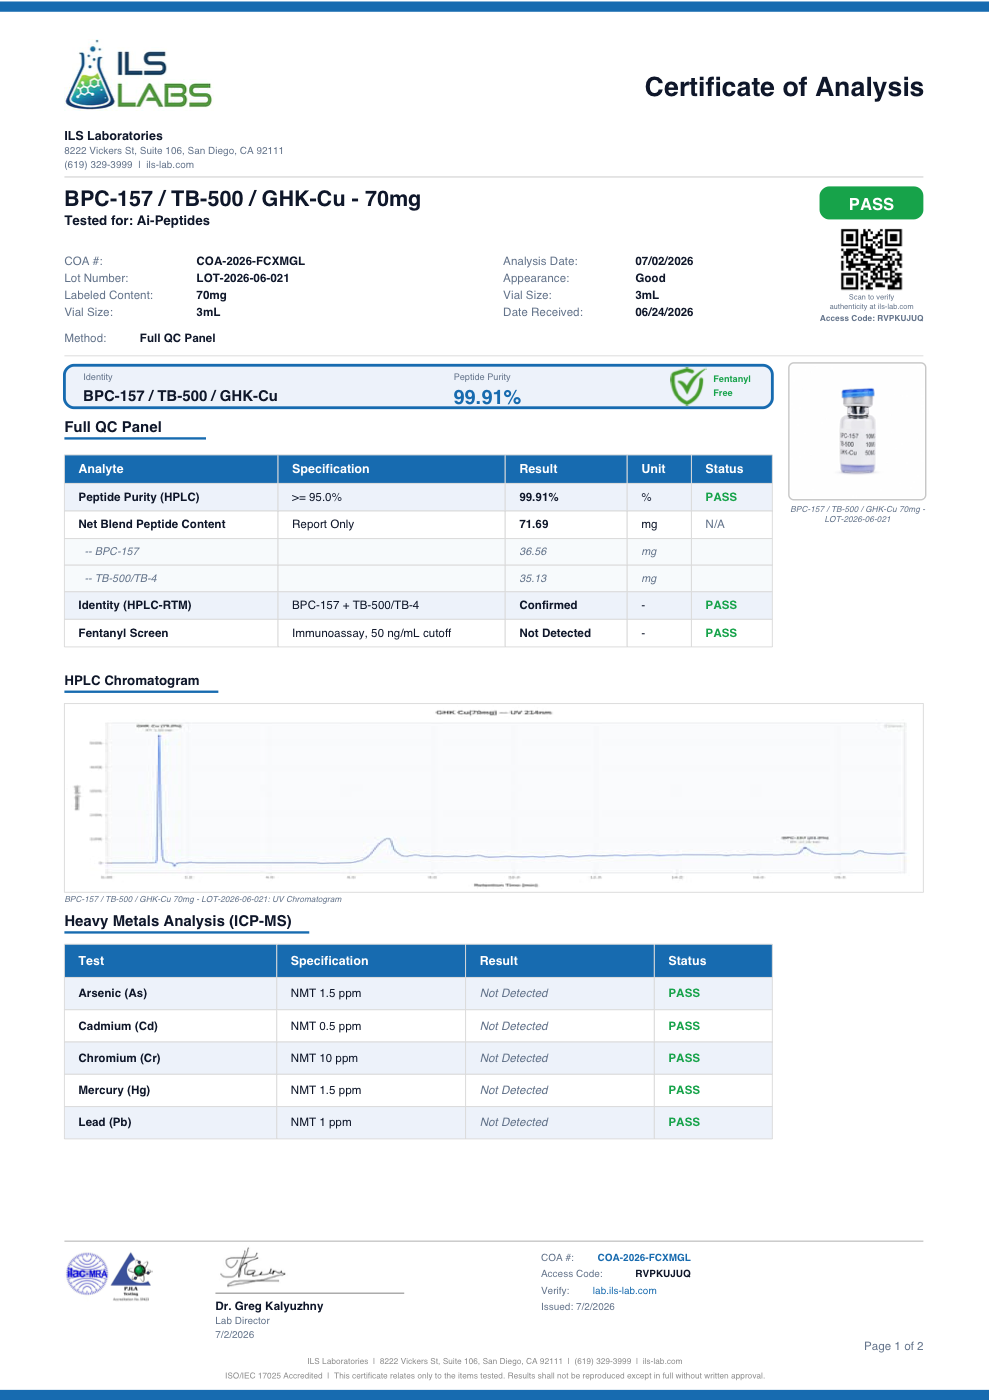Viewport: 989px width, 1400px height.
Task: Select 'Issued: 7/2/2026' text
Action: (578, 1307)
